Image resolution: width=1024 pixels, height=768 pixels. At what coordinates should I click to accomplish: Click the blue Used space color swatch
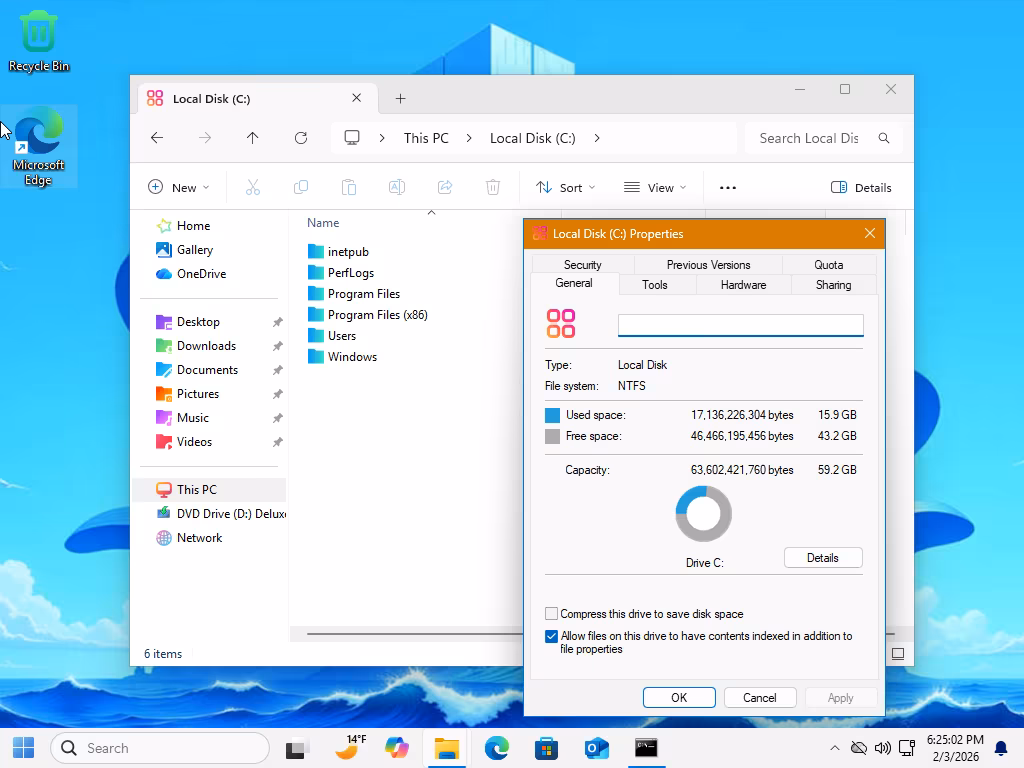pos(553,415)
